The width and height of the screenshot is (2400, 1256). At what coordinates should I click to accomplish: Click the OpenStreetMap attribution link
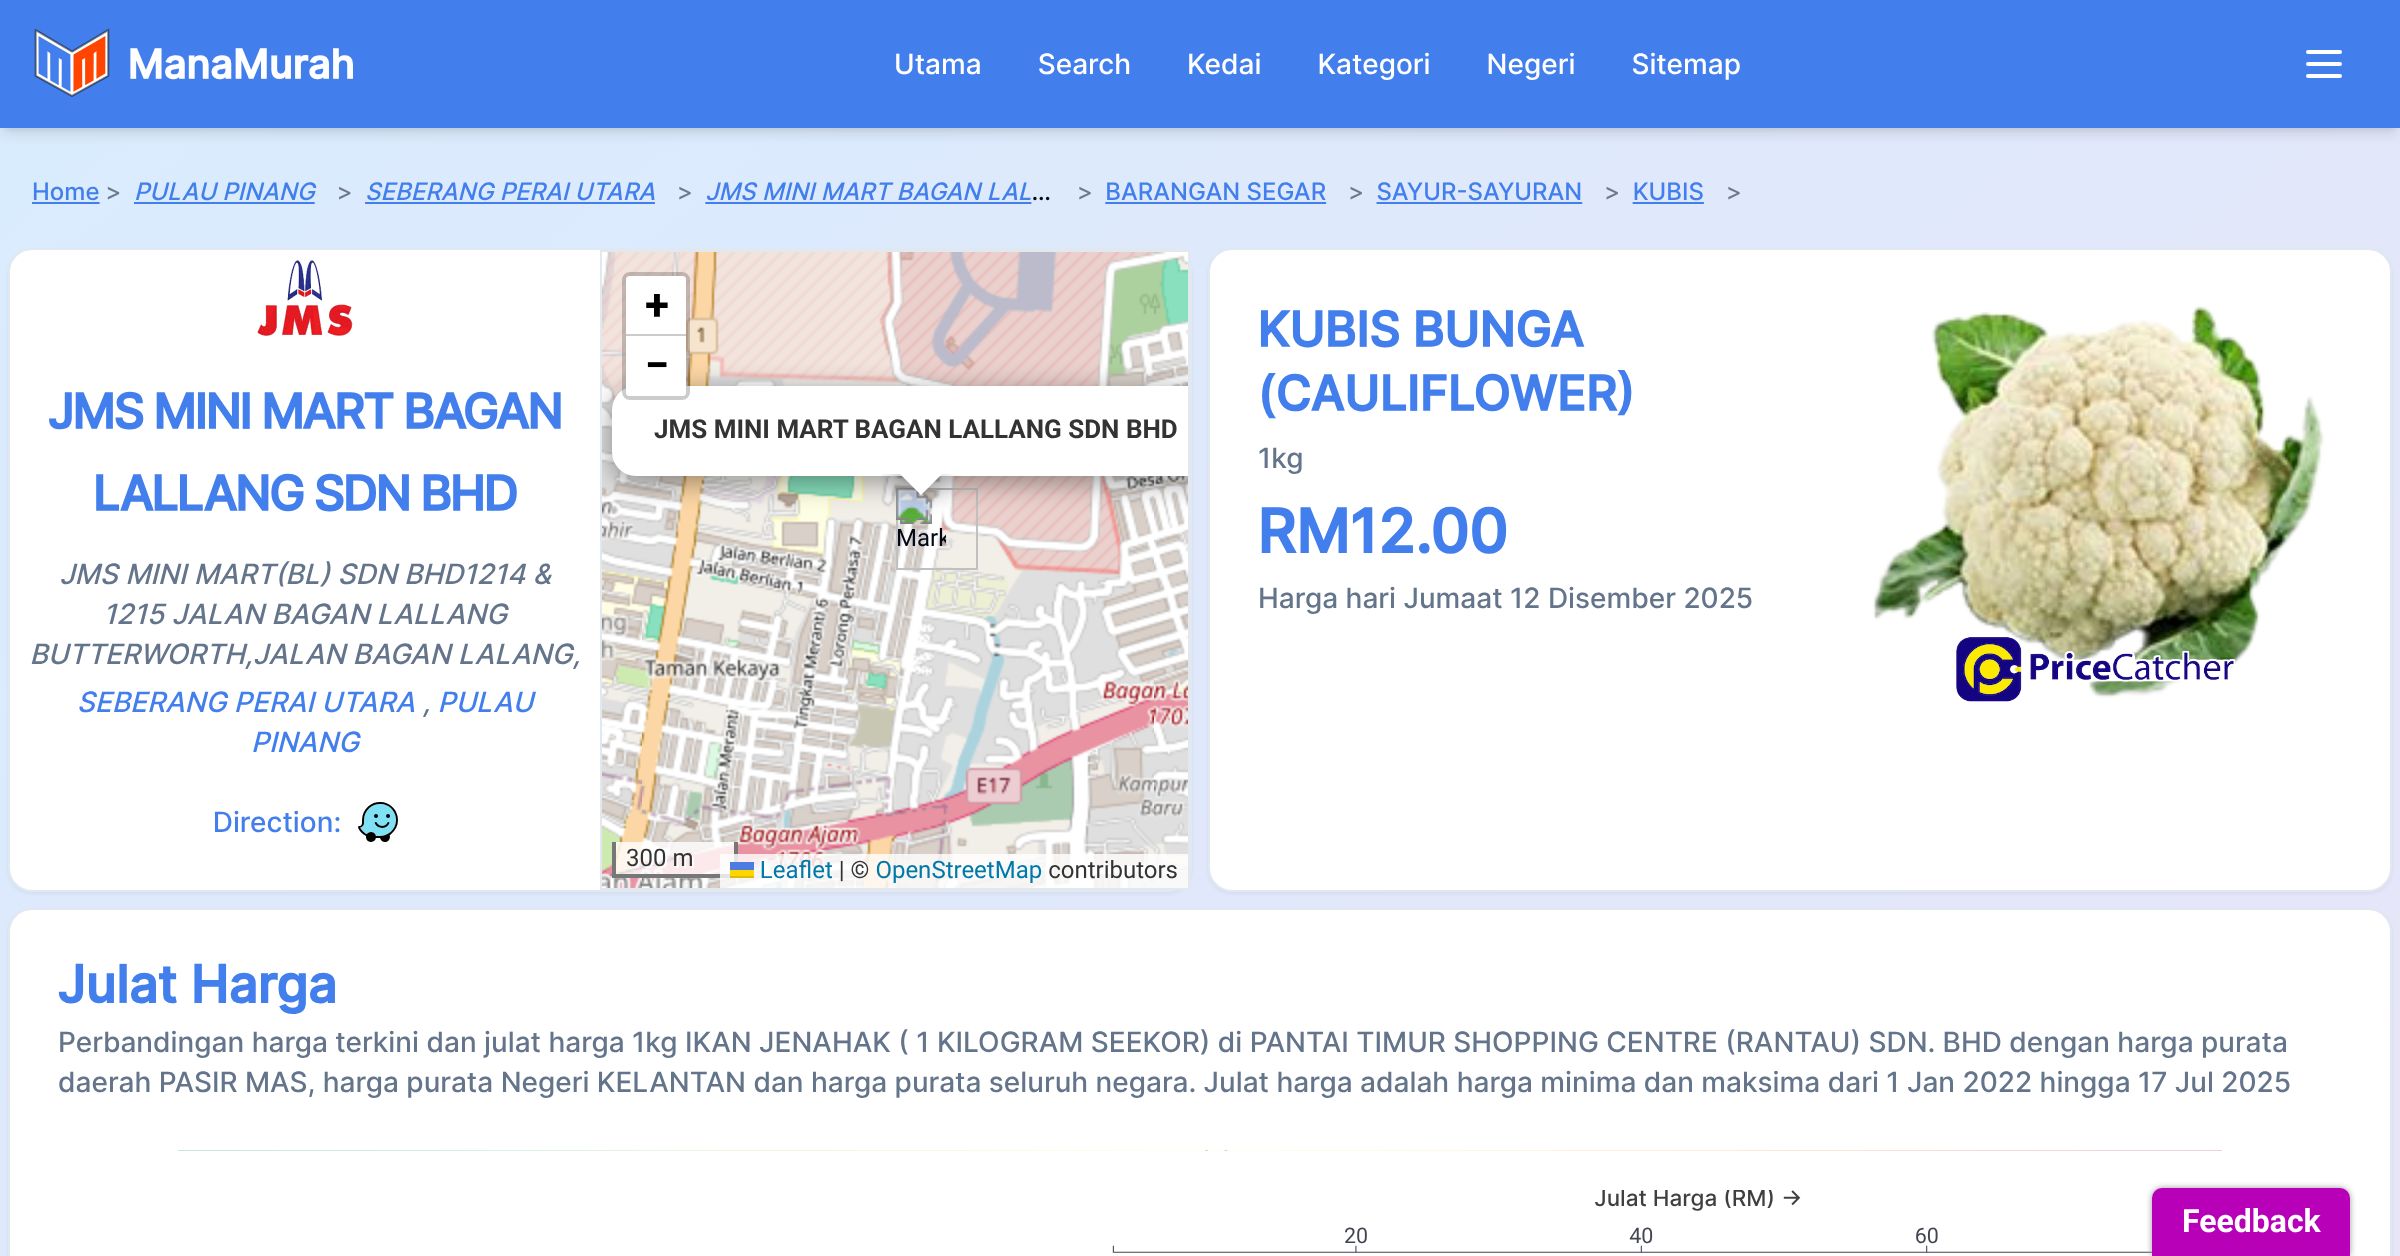tap(958, 870)
